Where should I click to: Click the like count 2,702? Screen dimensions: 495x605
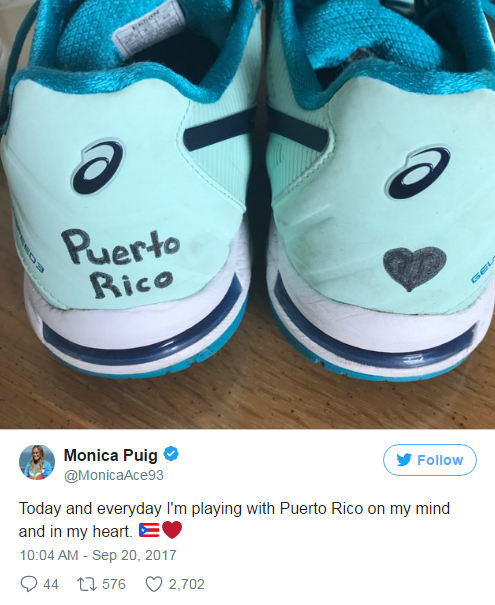(186, 584)
